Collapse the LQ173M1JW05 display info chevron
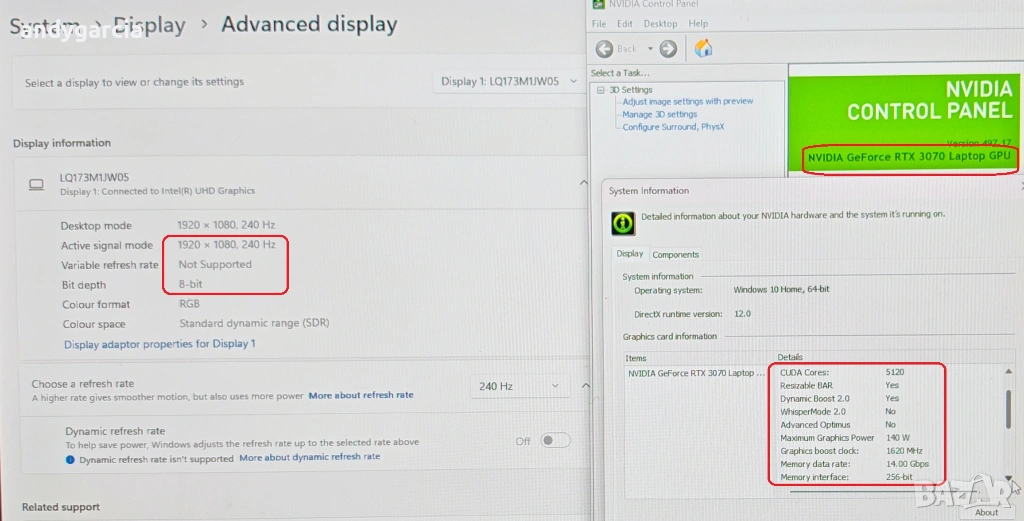This screenshot has height=521, width=1024. click(583, 183)
